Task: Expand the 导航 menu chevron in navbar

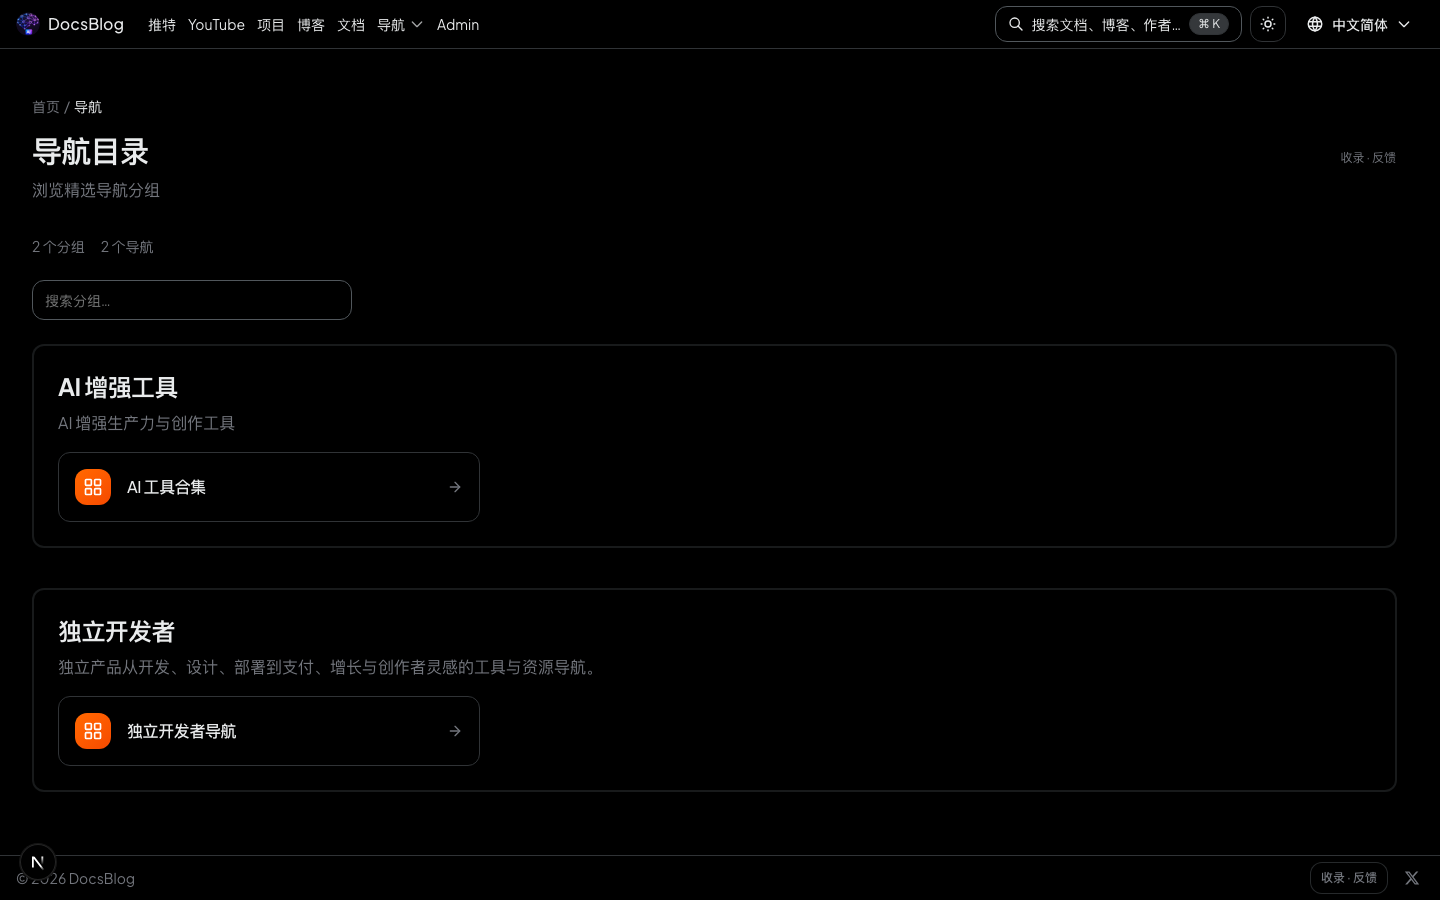Action: 417,25
